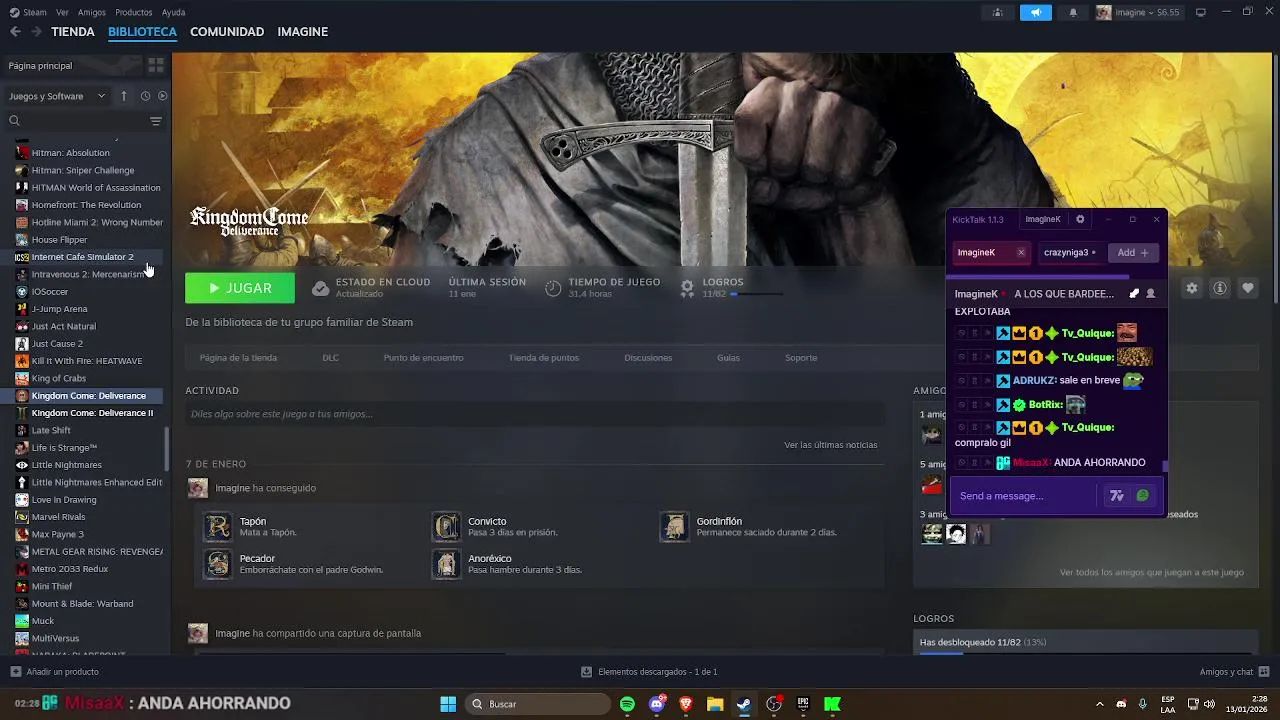Image resolution: width=1280 pixels, height=720 pixels.
Task: Switch to Big Picture mode icon
Action: pyautogui.click(x=1201, y=12)
